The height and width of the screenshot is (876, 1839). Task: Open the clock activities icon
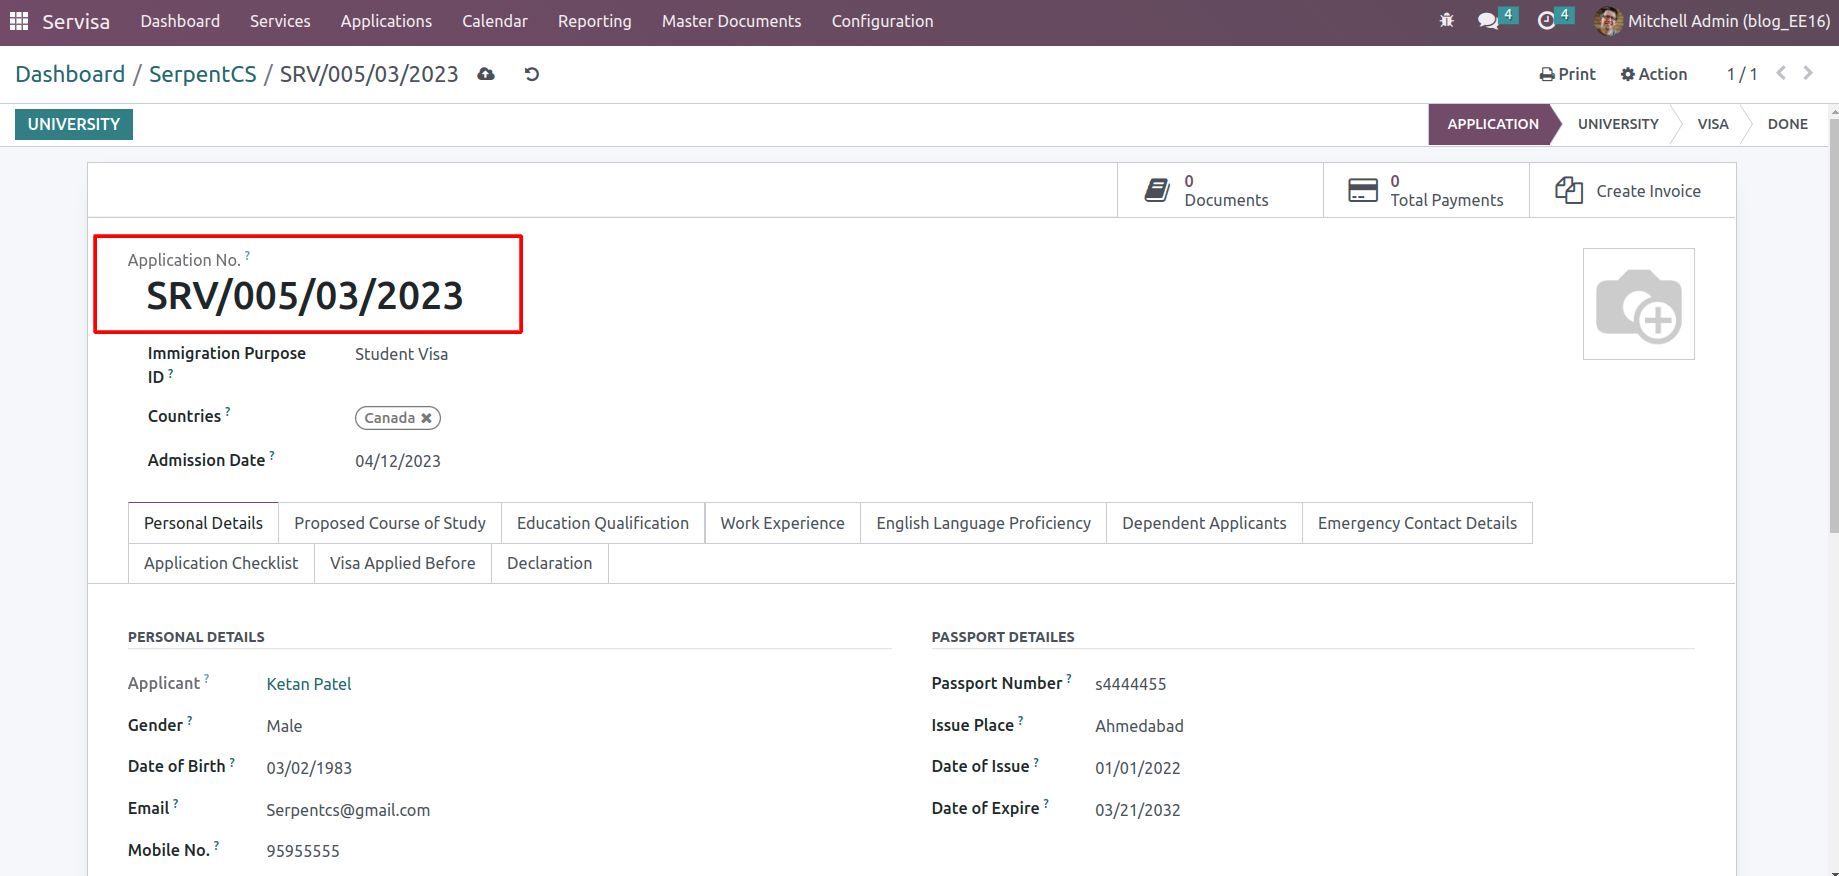[x=1546, y=21]
